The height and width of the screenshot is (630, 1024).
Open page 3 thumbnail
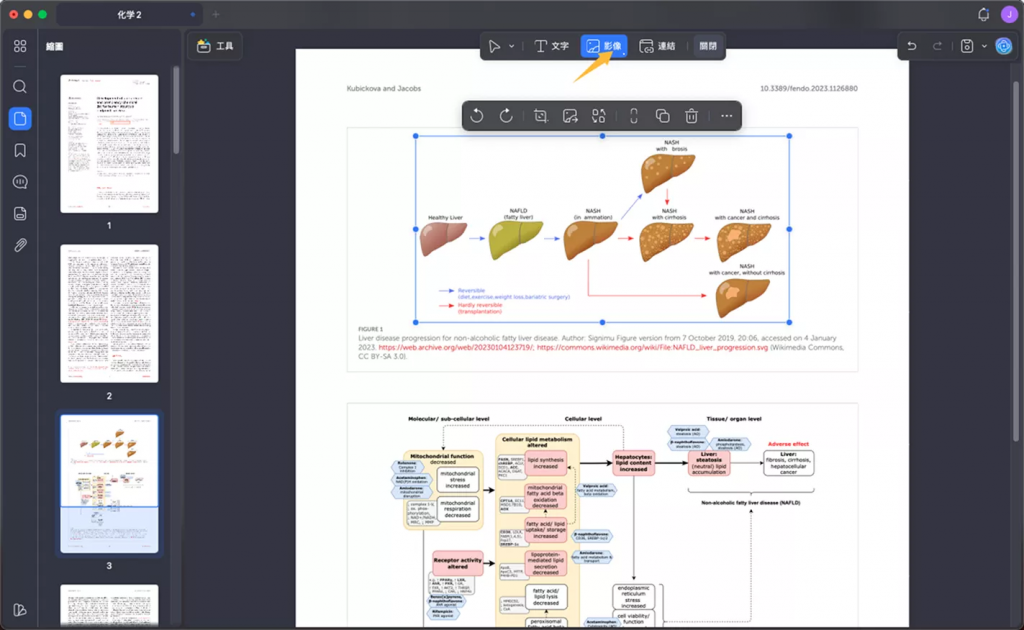[x=109, y=484]
